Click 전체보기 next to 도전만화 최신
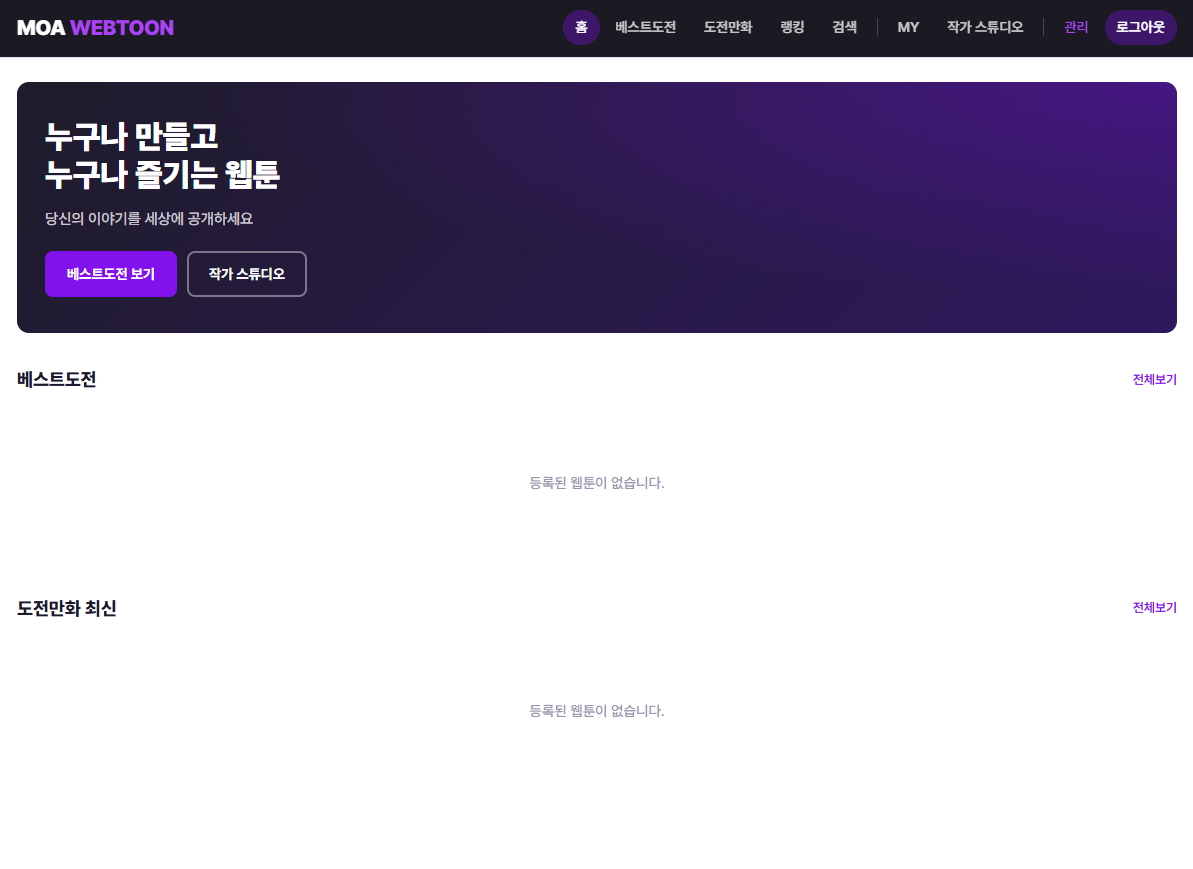Viewport: 1193px width, 869px height. pos(1154,607)
